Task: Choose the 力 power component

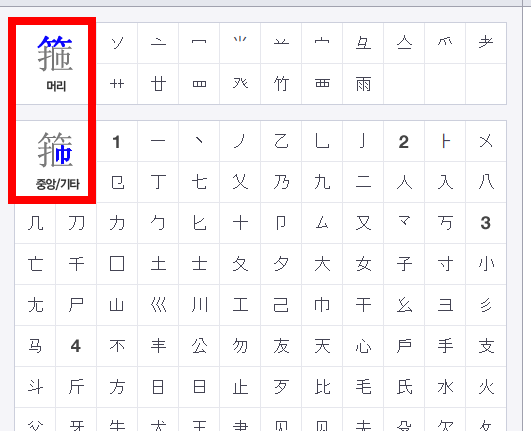Action: [117, 223]
